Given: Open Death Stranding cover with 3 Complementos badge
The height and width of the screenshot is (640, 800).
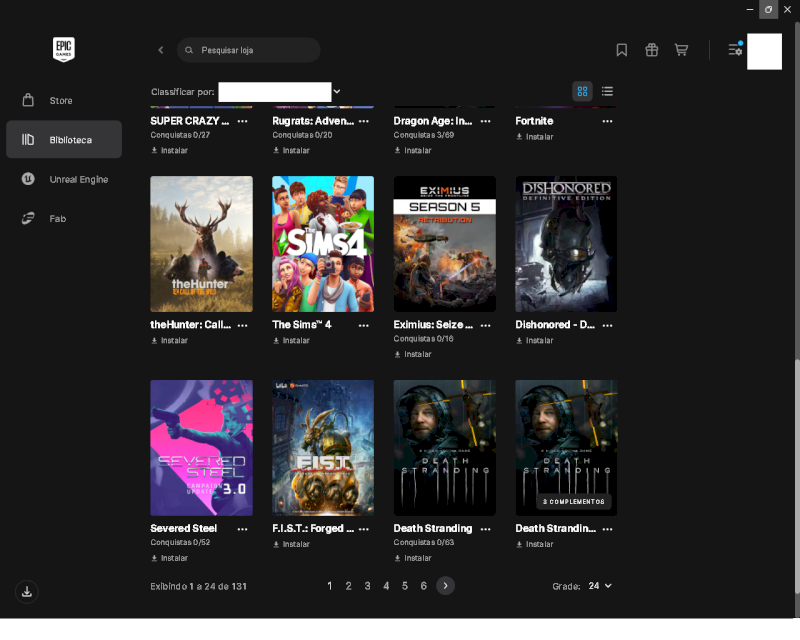Looking at the screenshot, I should (x=566, y=448).
